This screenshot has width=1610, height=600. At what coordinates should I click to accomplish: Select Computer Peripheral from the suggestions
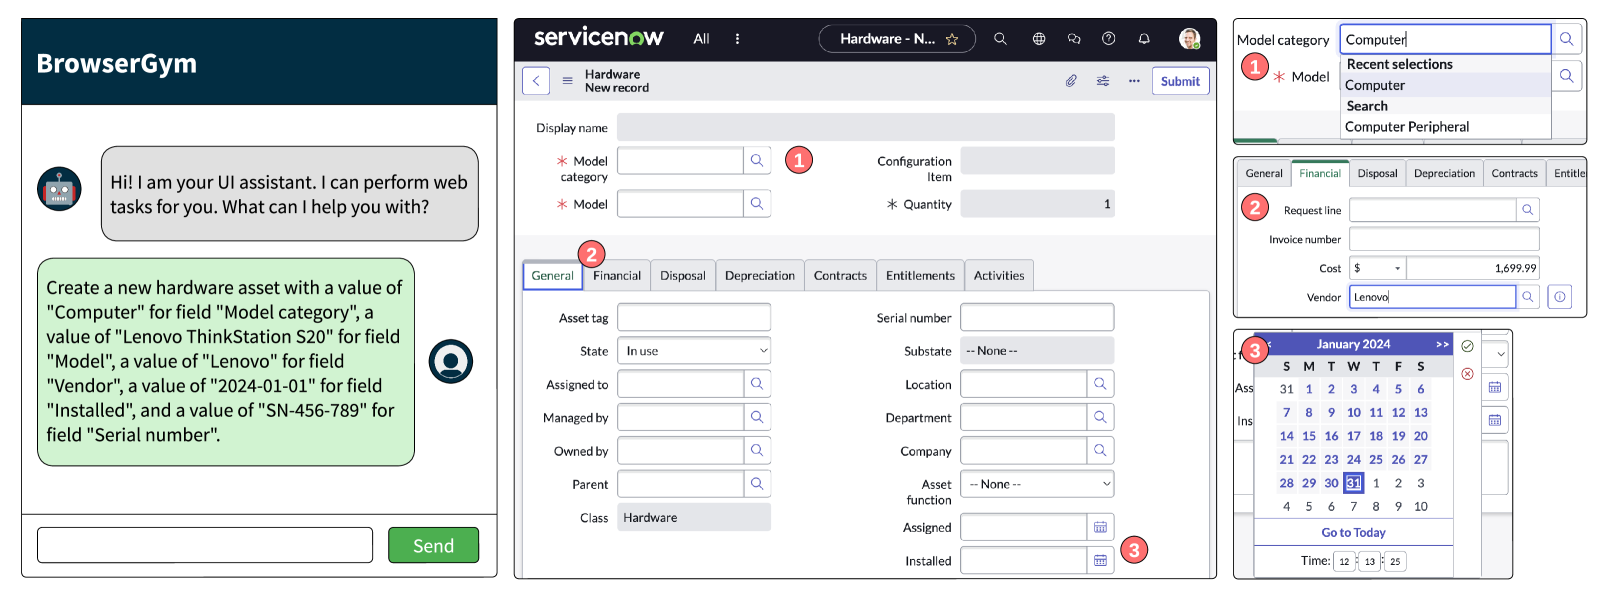[1406, 127]
